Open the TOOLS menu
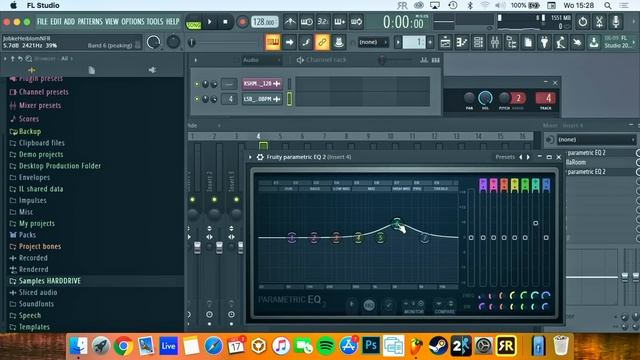640x360 pixels. tap(155, 22)
